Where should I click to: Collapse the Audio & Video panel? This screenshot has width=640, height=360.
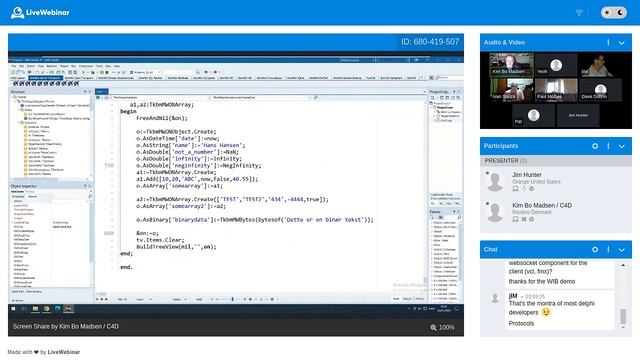(622, 42)
